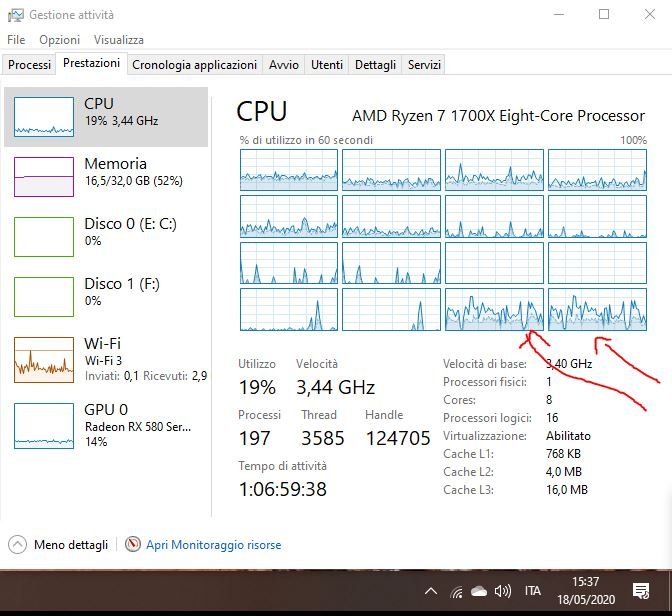672x616 pixels.
Task: Open the notification center icon
Action: (642, 591)
